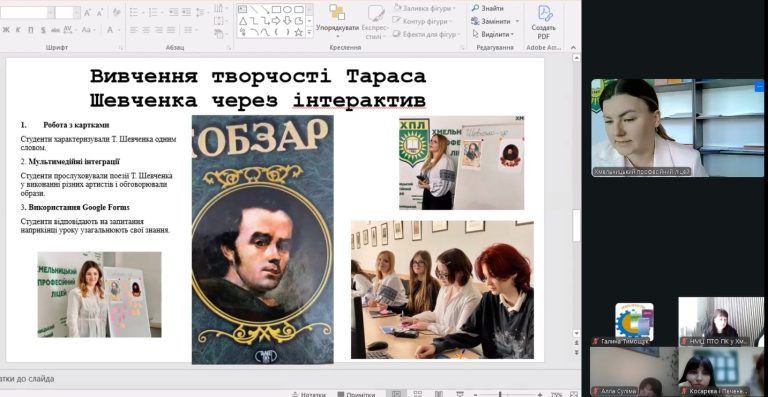
Task: Select the Text Box shape
Action: point(242,9)
